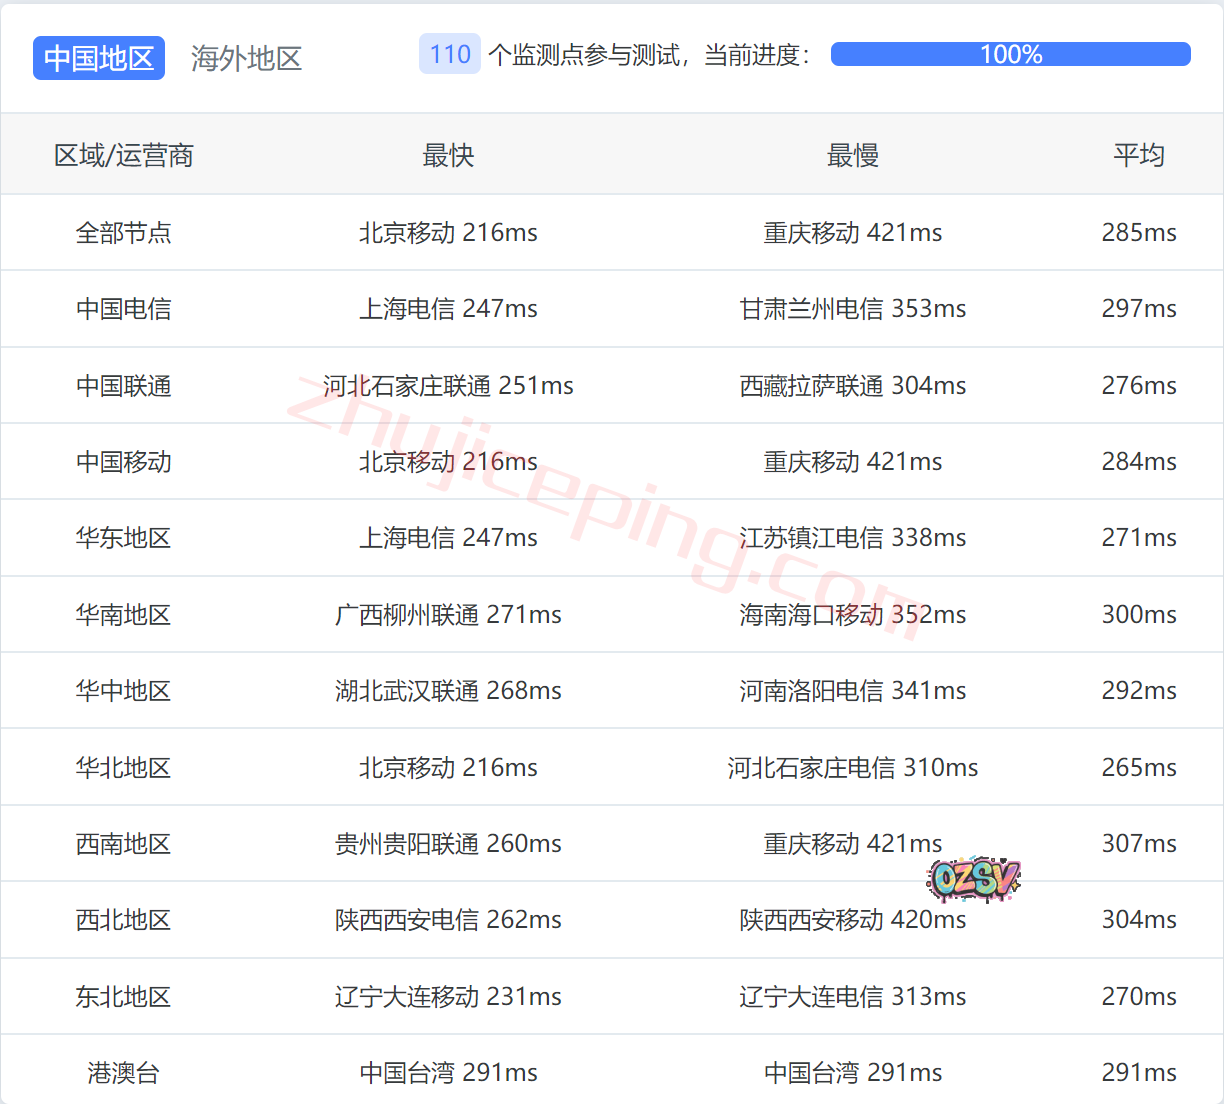Image resolution: width=1224 pixels, height=1104 pixels.
Task: Select the 港澳台 row
Action: [x=124, y=1071]
